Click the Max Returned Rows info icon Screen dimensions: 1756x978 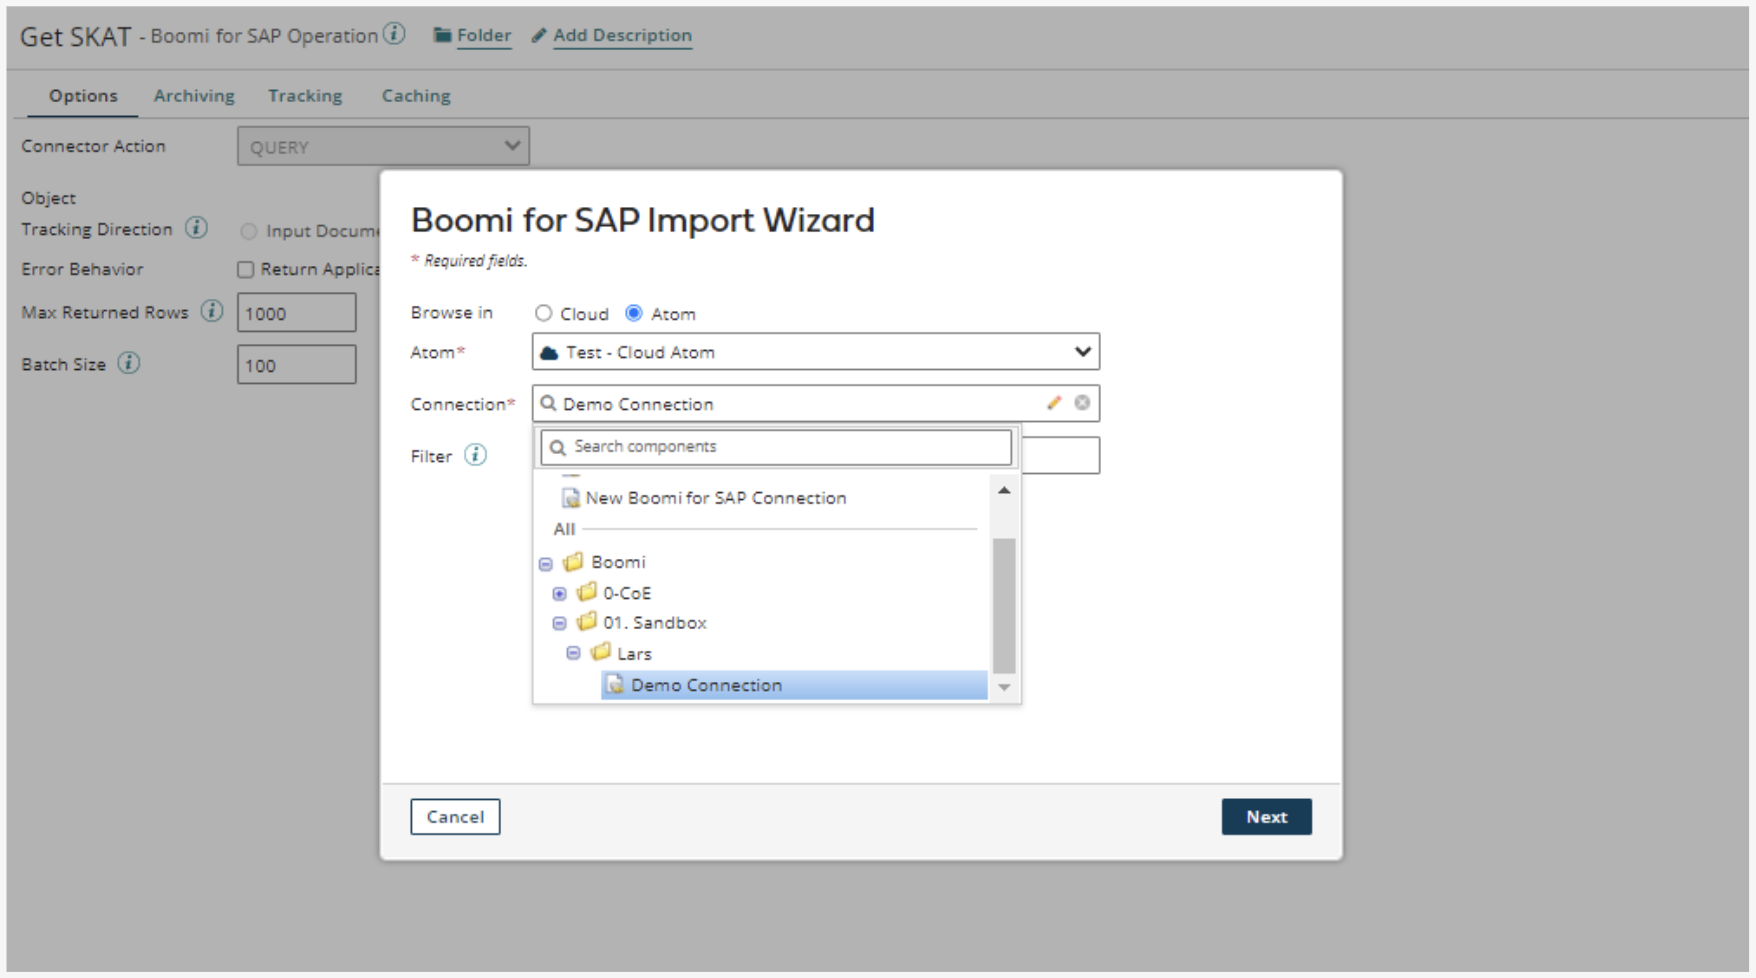tap(212, 312)
